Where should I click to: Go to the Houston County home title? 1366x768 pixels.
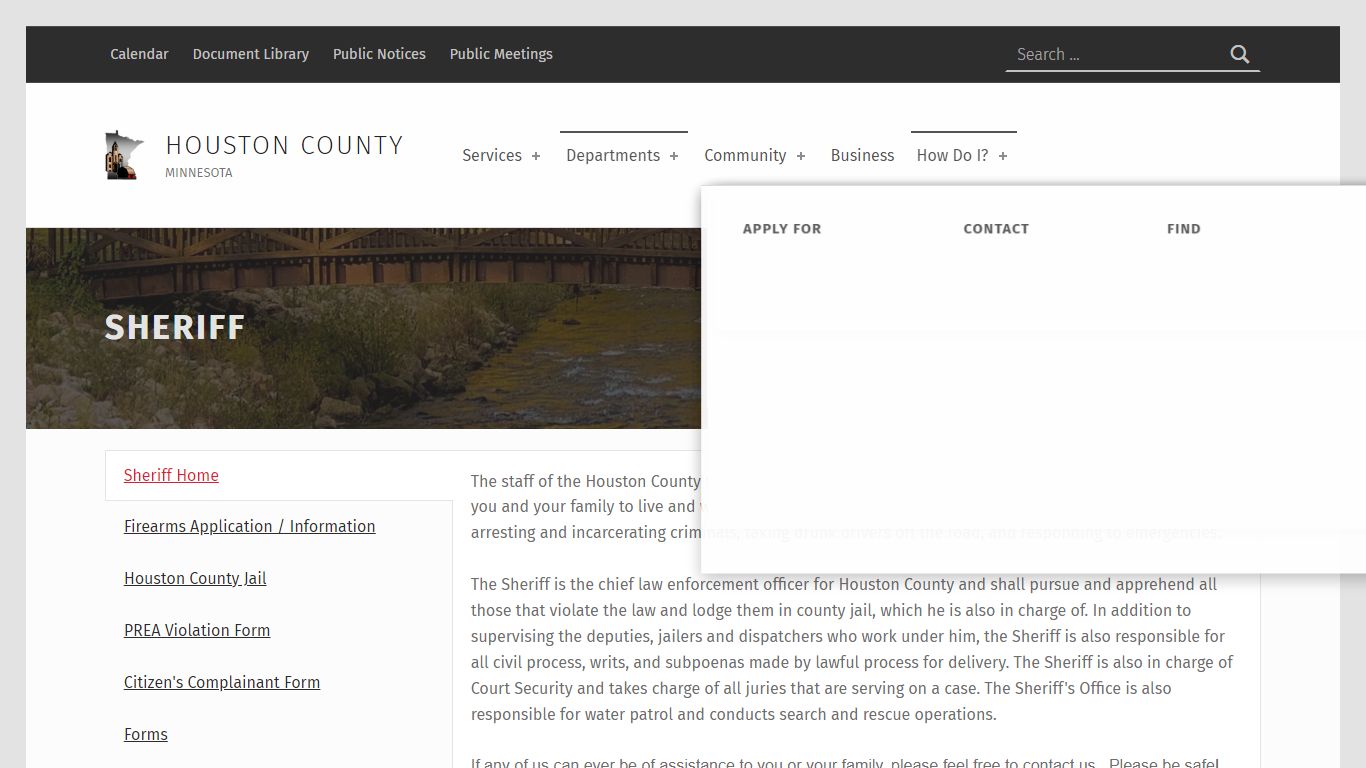[284, 145]
